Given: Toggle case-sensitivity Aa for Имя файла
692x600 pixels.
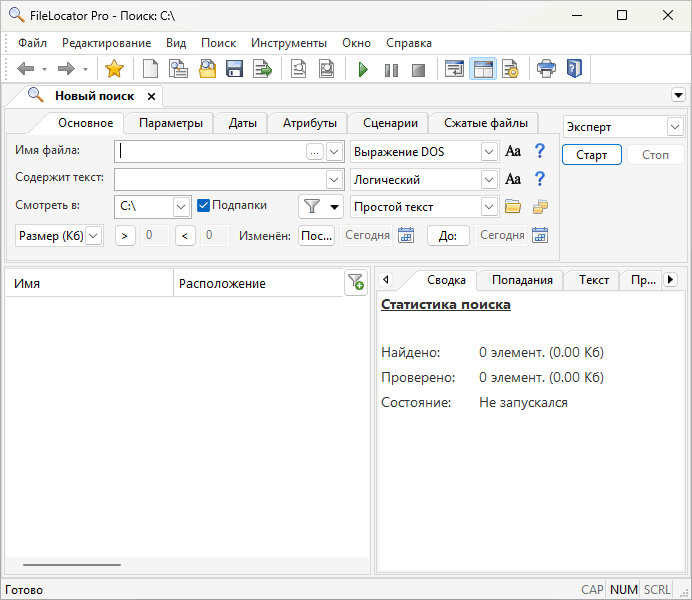Looking at the screenshot, I should 513,152.
